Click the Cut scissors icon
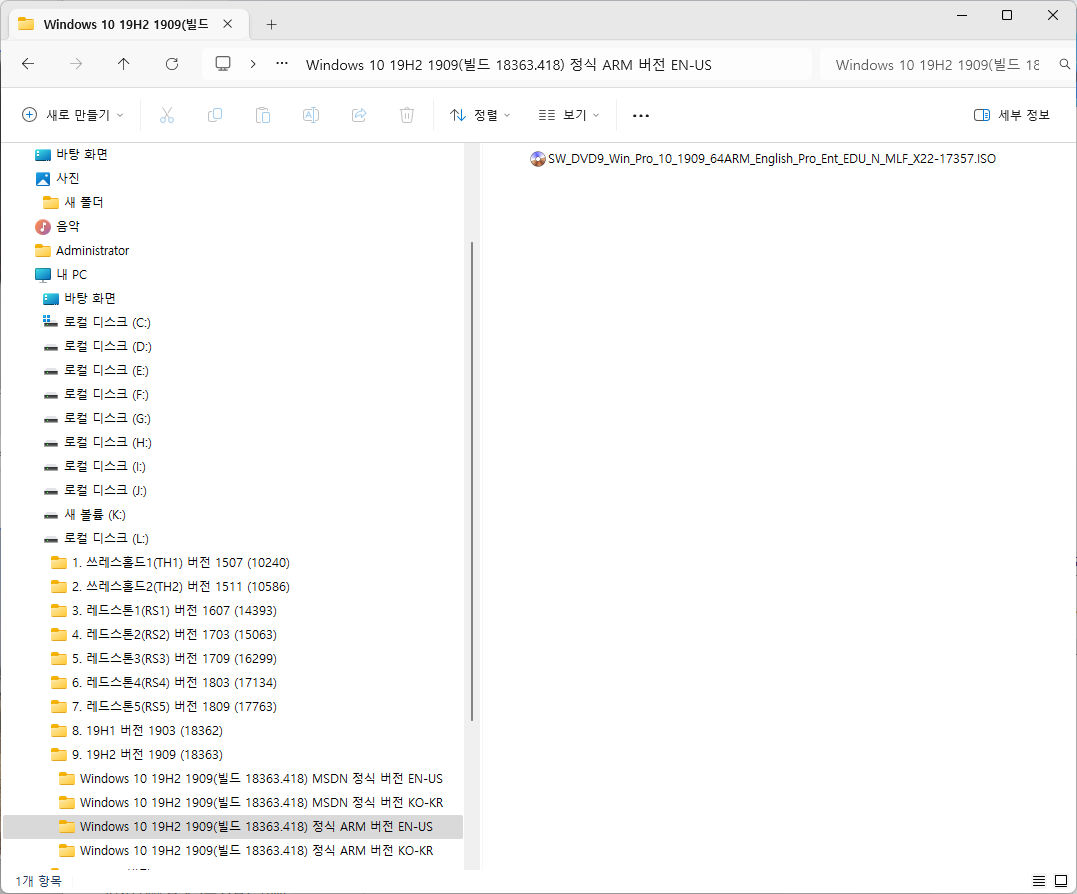This screenshot has height=894, width=1077. (x=167, y=115)
